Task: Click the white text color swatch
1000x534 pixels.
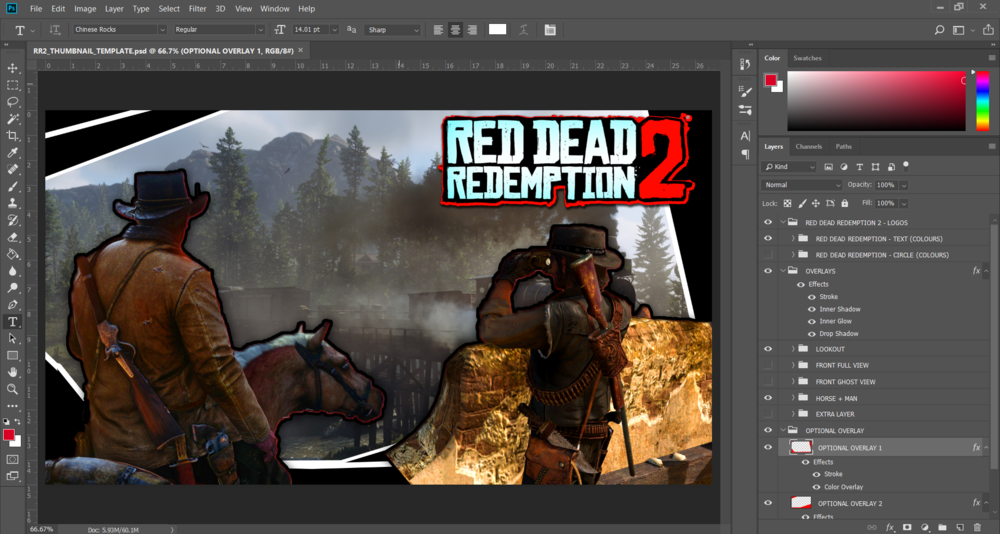Action: 497,30
